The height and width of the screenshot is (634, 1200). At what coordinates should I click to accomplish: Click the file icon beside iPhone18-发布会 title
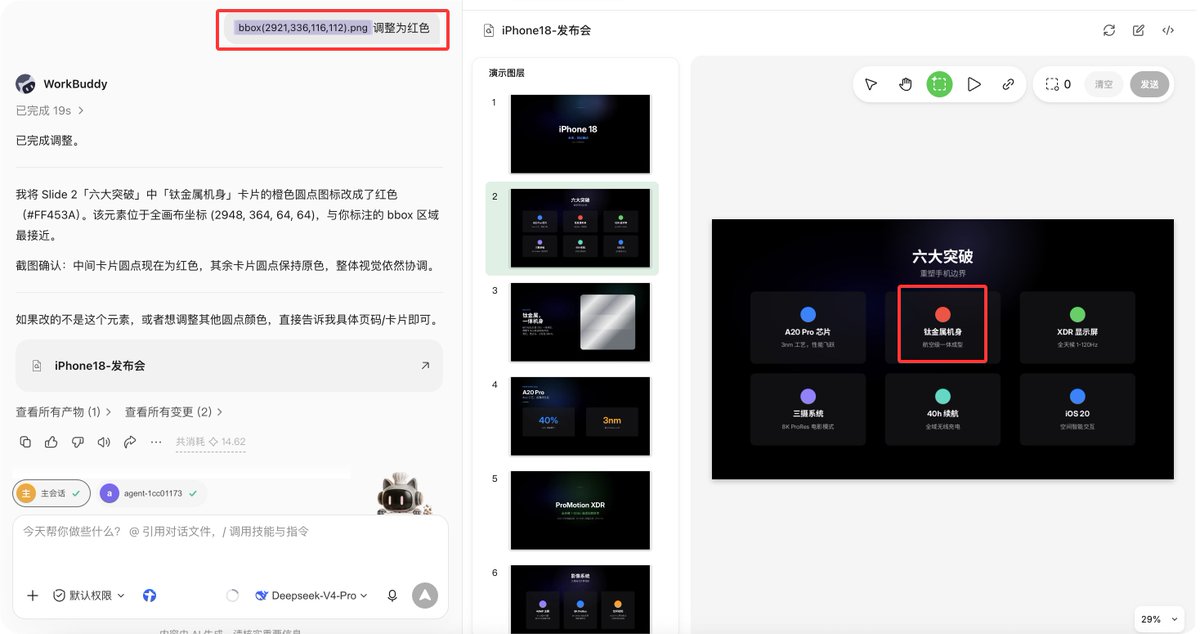pyautogui.click(x=488, y=30)
